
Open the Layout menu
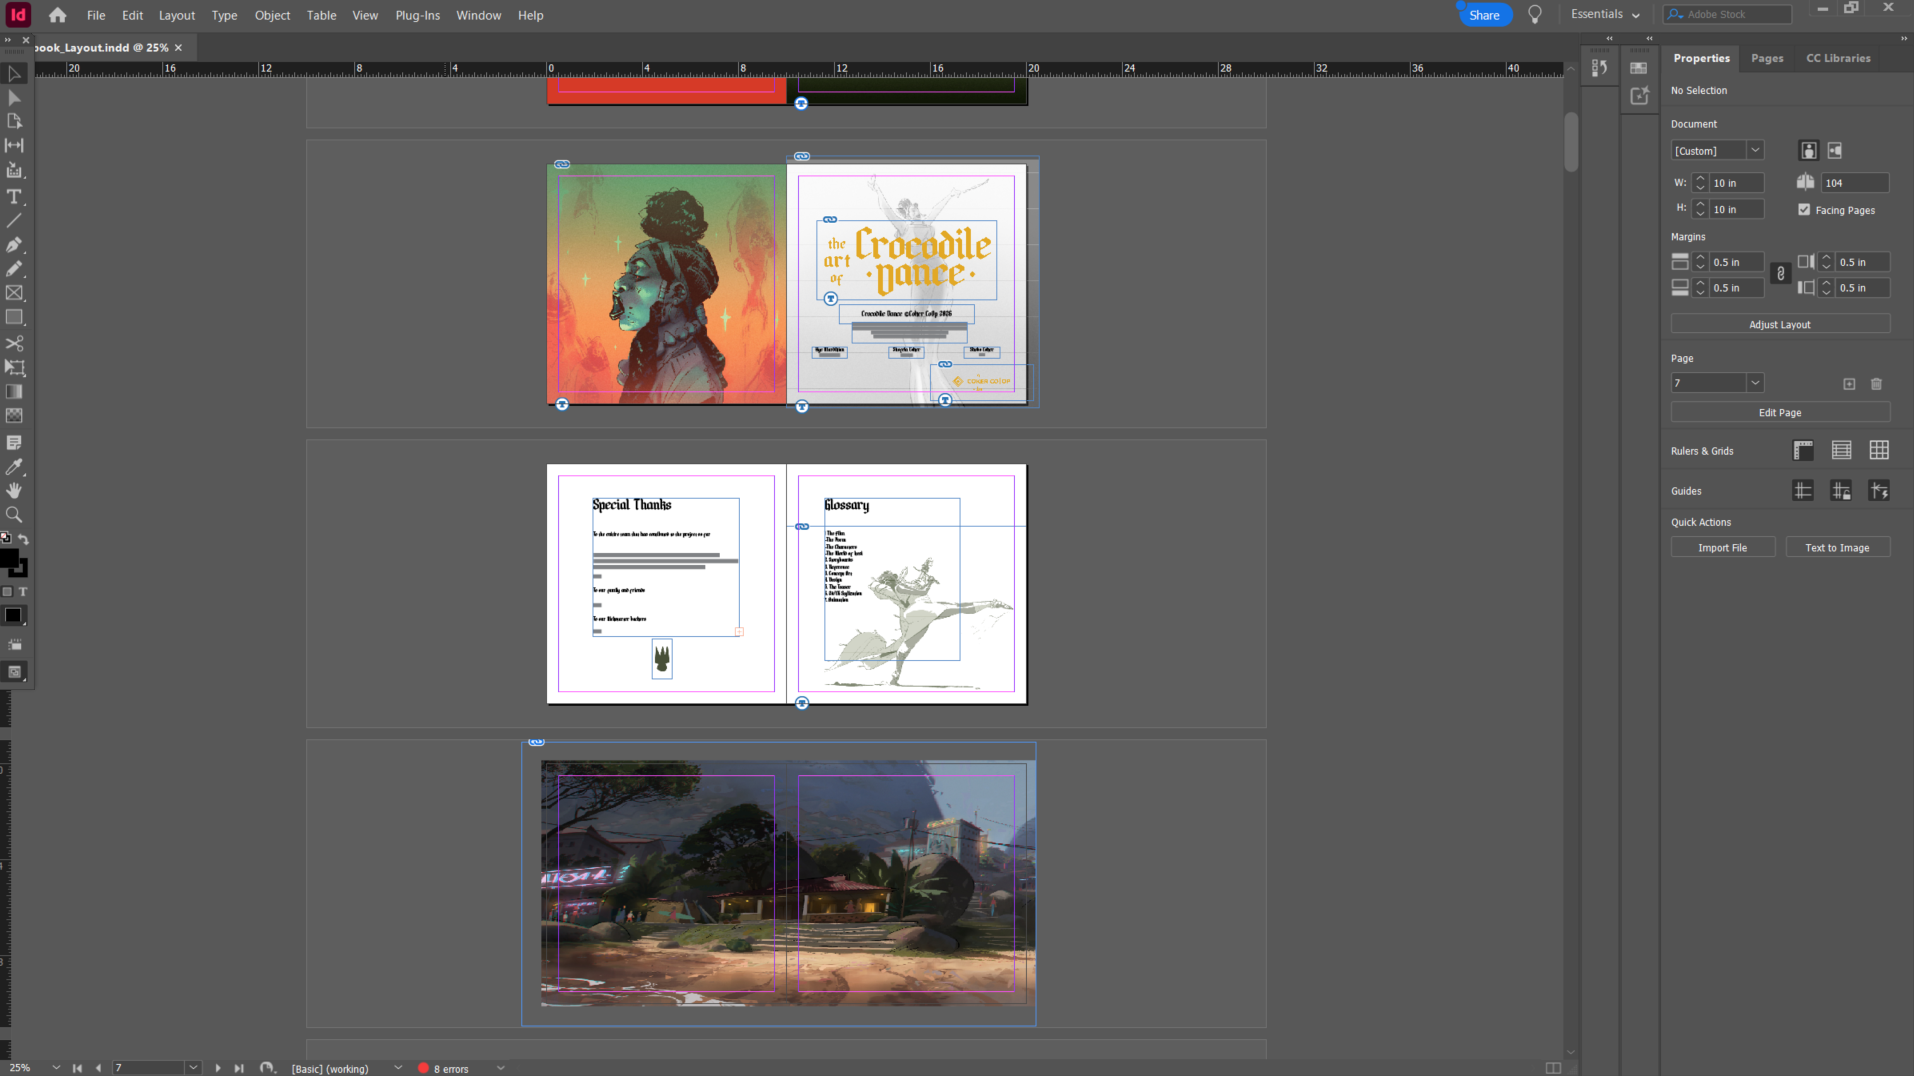[x=177, y=15]
